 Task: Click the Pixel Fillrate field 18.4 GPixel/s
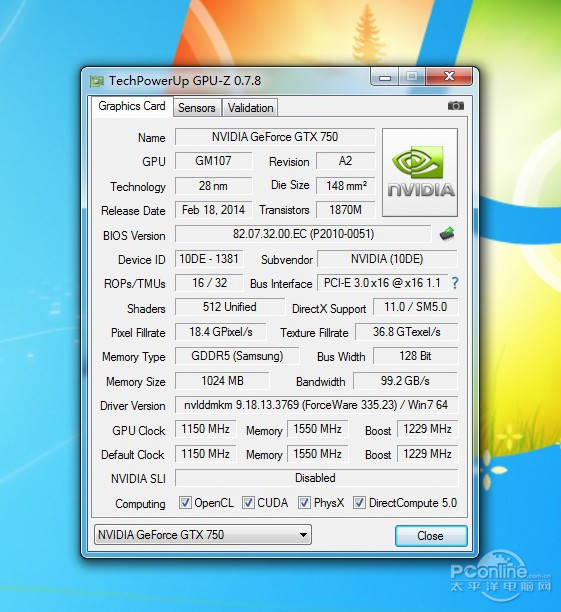221,332
